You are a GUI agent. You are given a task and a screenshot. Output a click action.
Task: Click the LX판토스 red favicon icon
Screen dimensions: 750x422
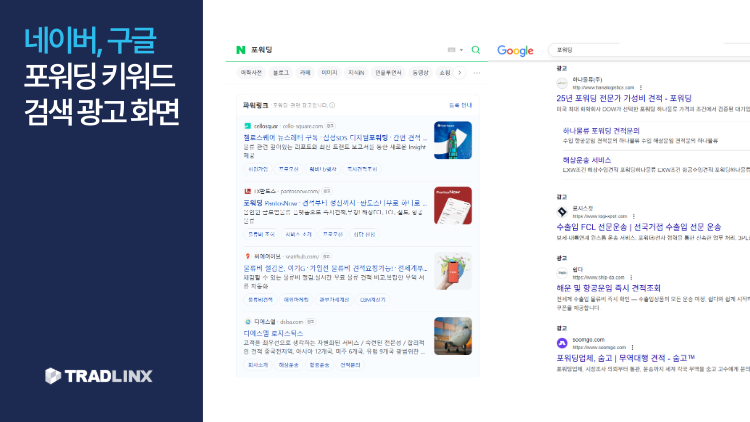[247, 191]
